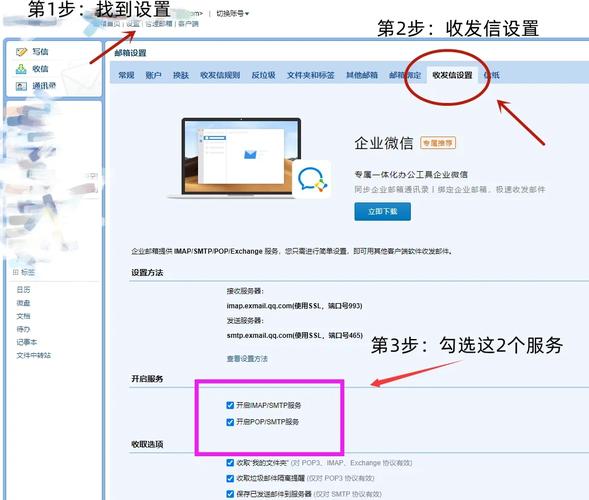
Task: Open 待办 in the sidebar
Action: point(23,329)
